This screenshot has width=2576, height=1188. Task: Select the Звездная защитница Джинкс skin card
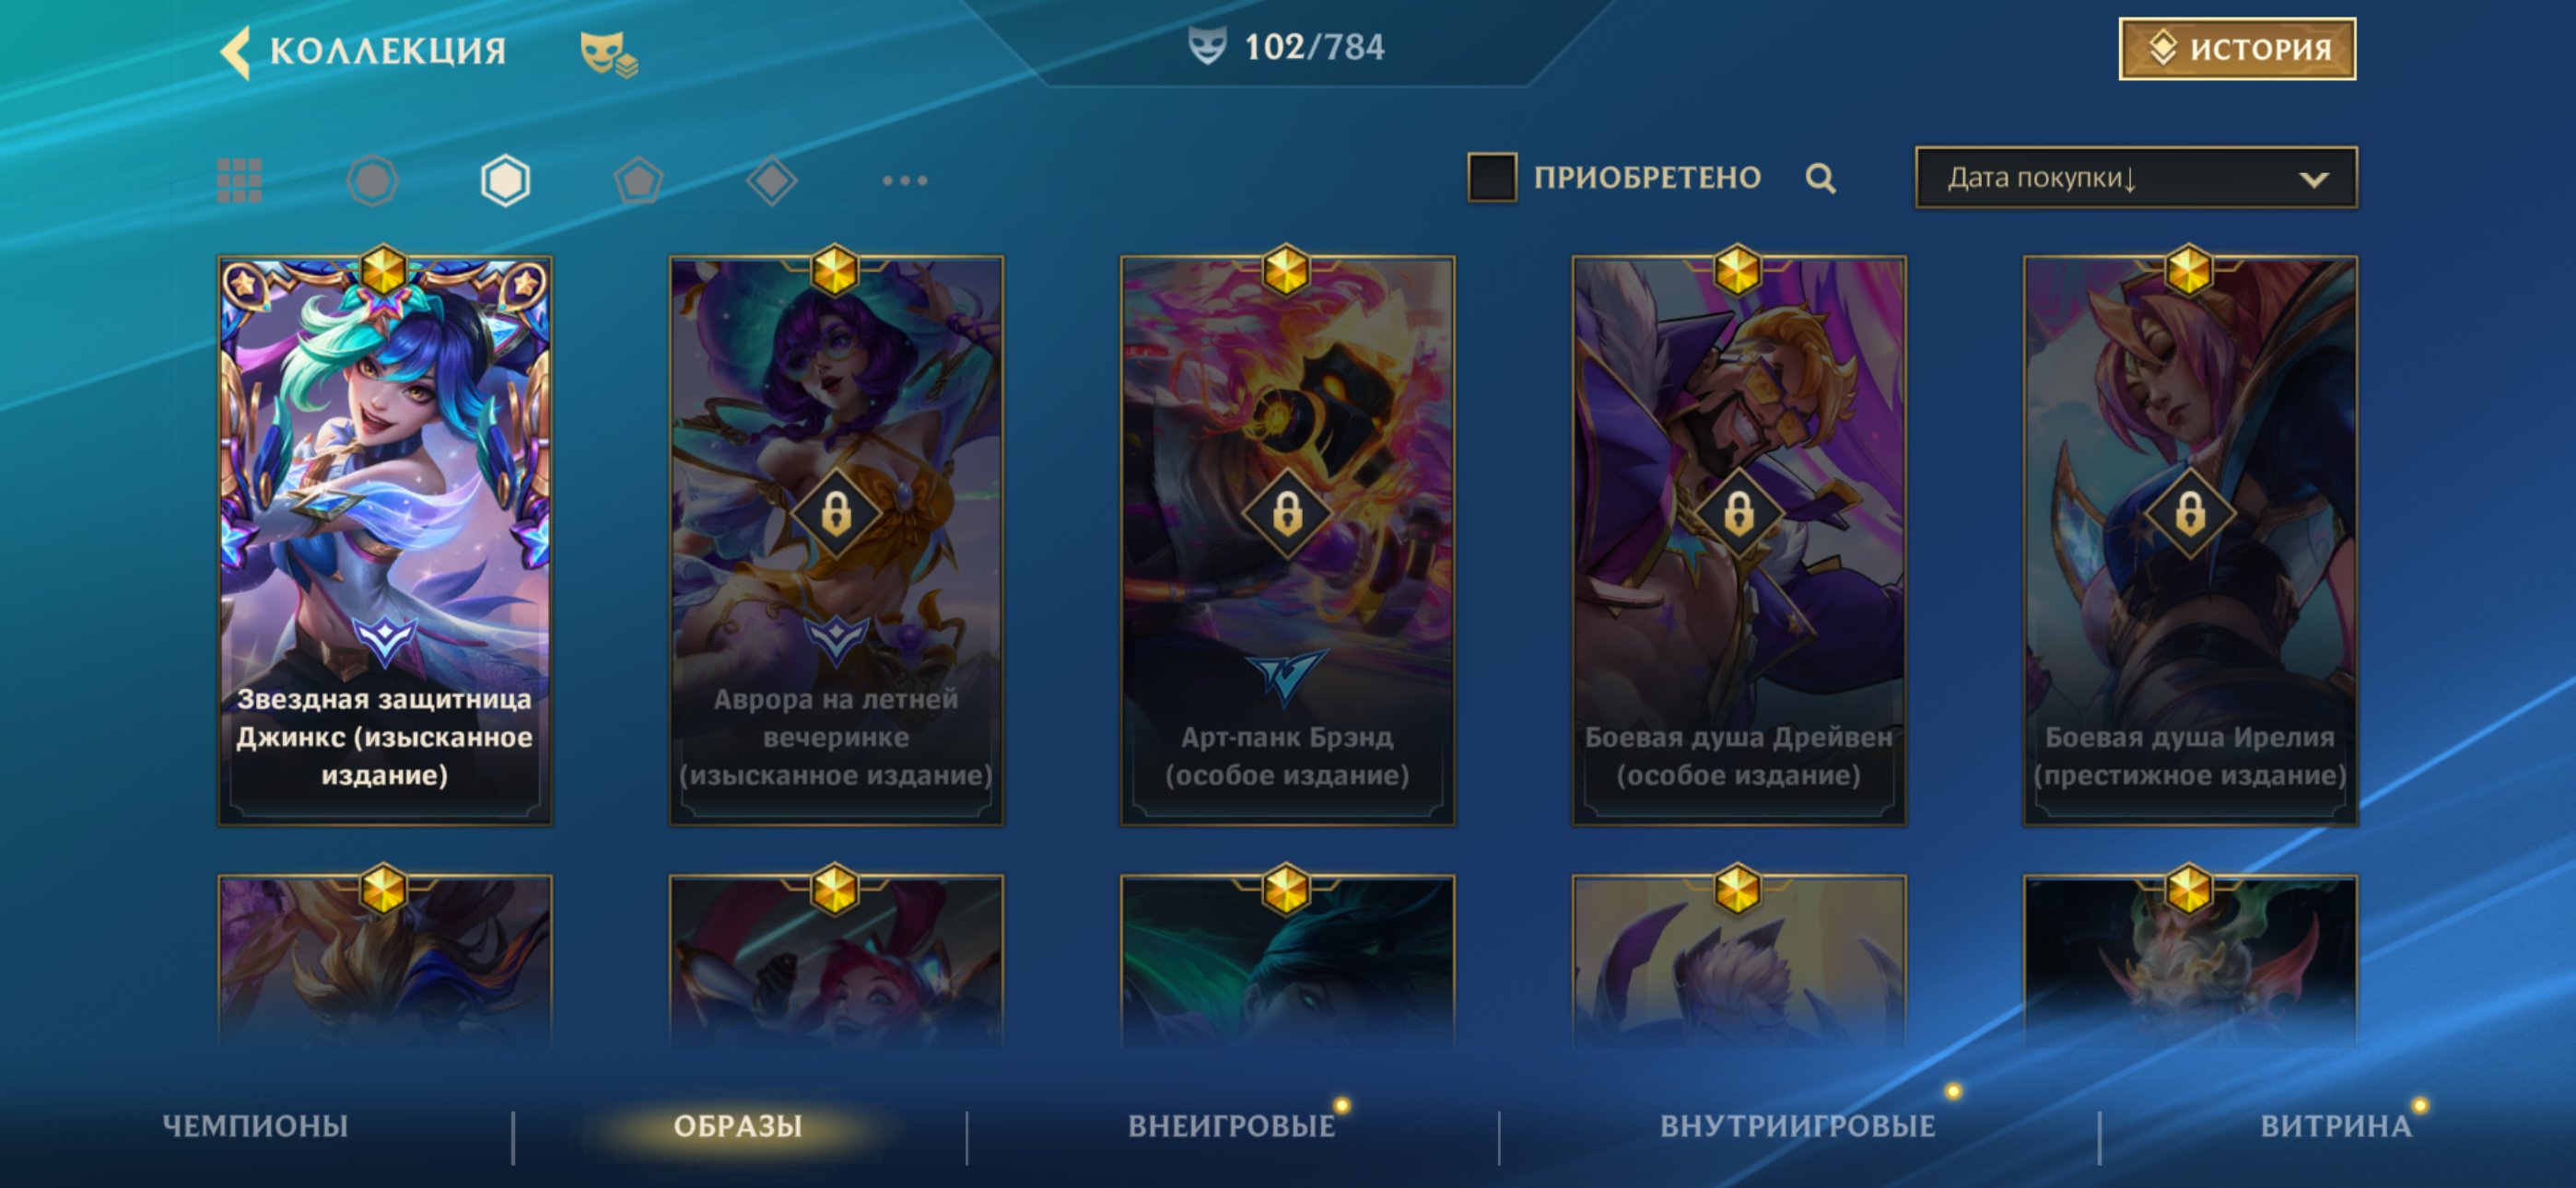(x=384, y=540)
